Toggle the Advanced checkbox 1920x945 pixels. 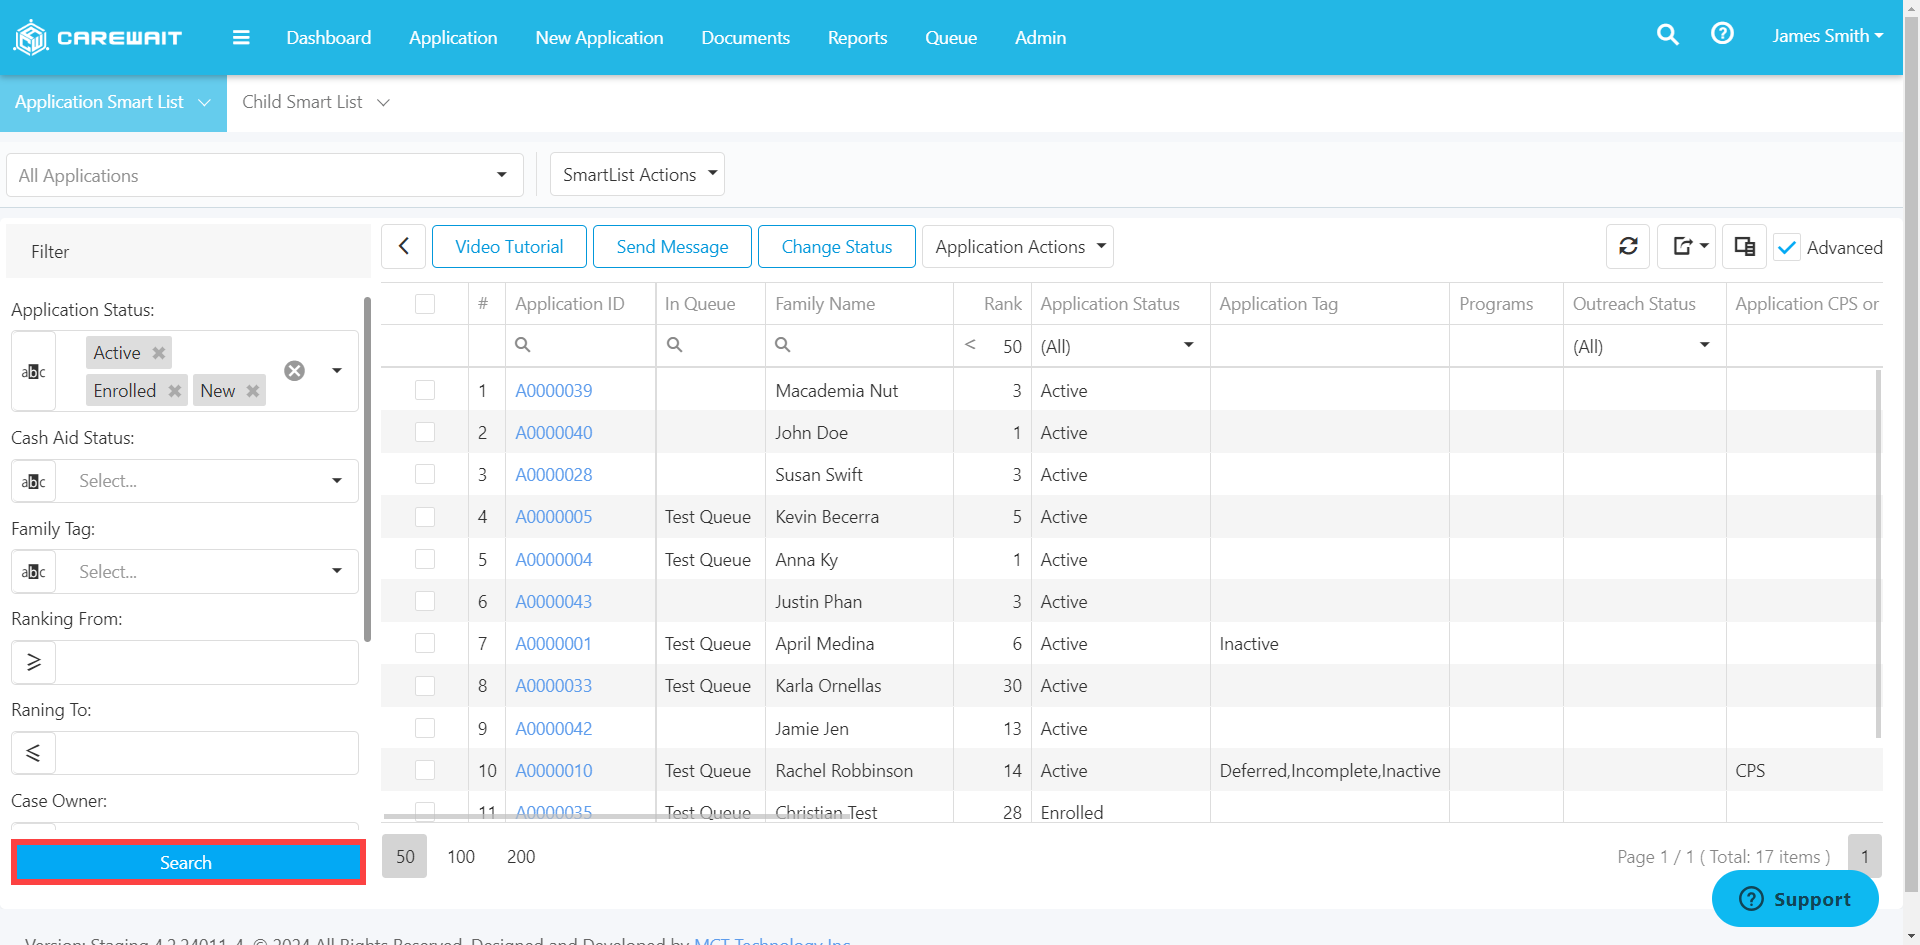tap(1787, 247)
